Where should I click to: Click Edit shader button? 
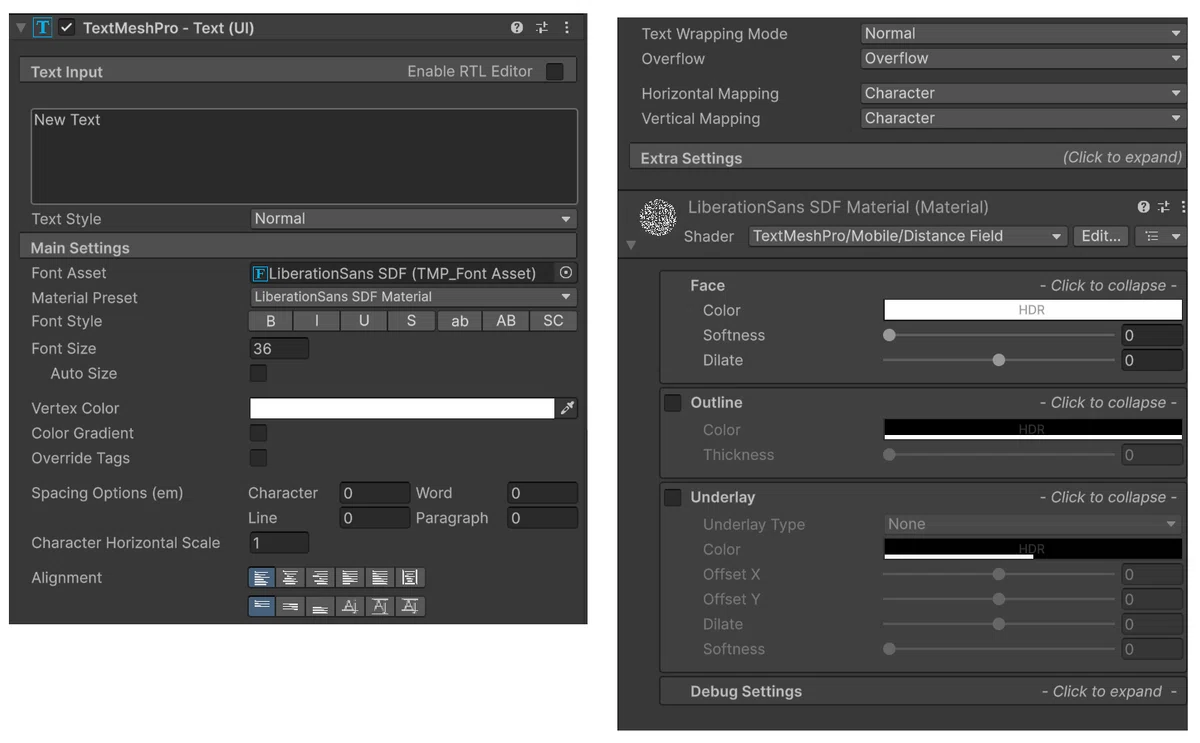tap(1101, 236)
